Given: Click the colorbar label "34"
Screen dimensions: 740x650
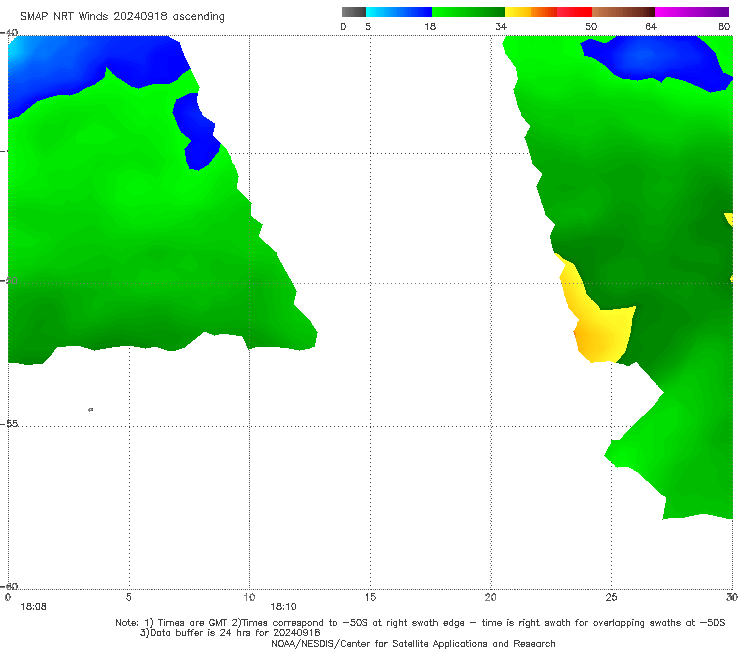Looking at the screenshot, I should tap(501, 27).
